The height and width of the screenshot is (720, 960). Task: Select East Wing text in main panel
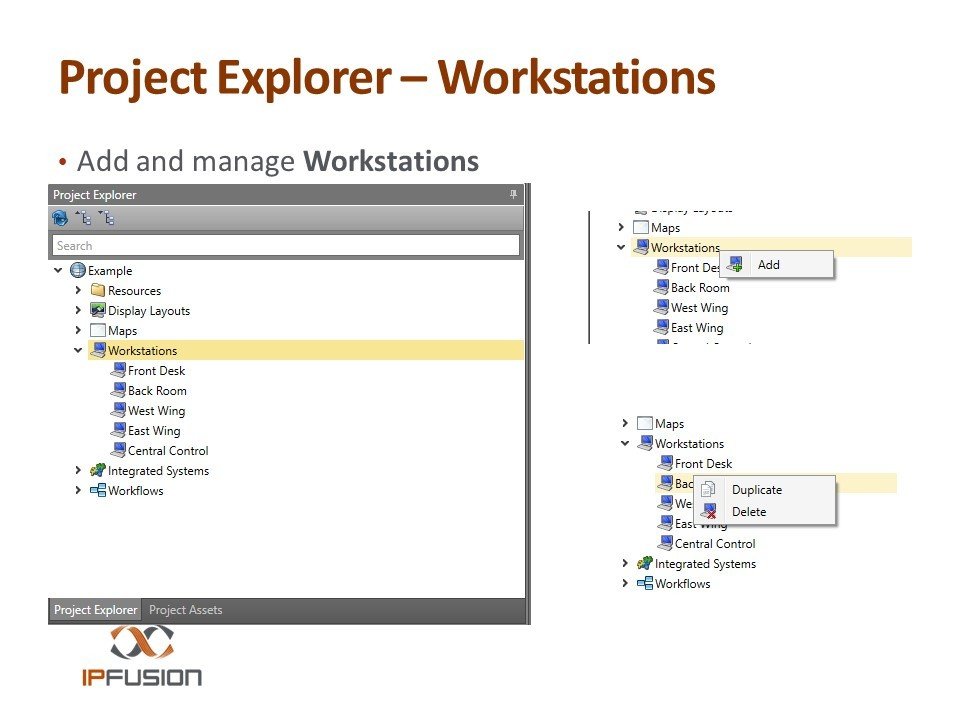click(x=154, y=431)
